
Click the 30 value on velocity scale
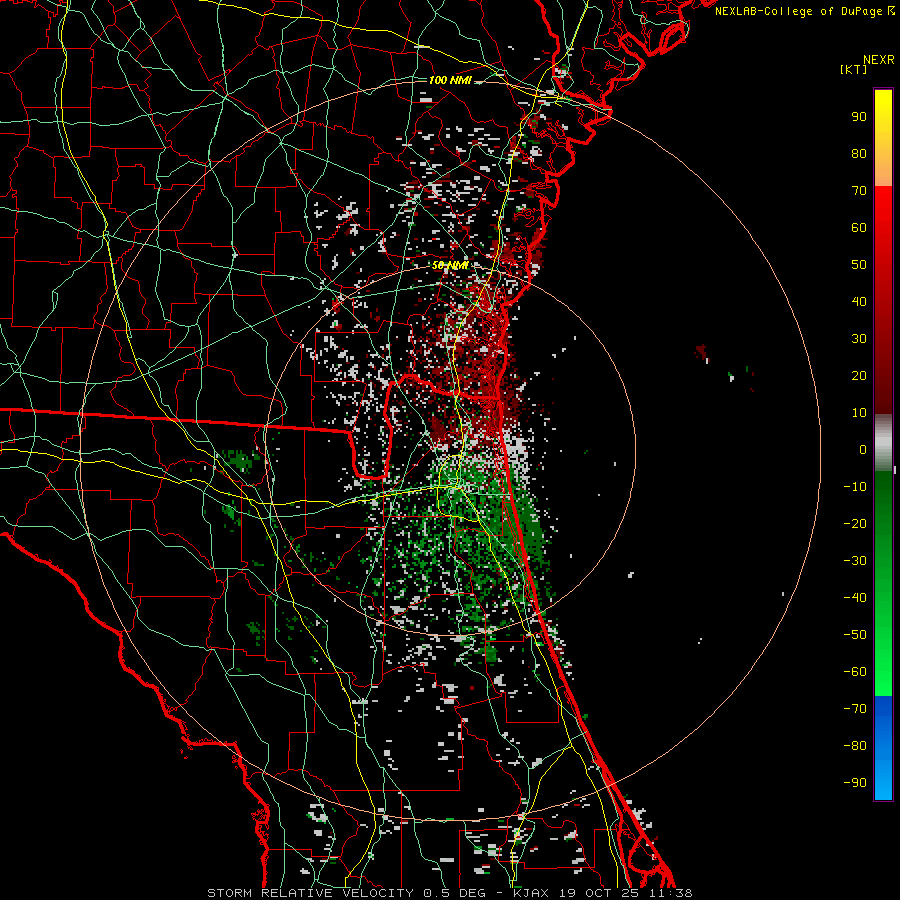tap(859, 339)
